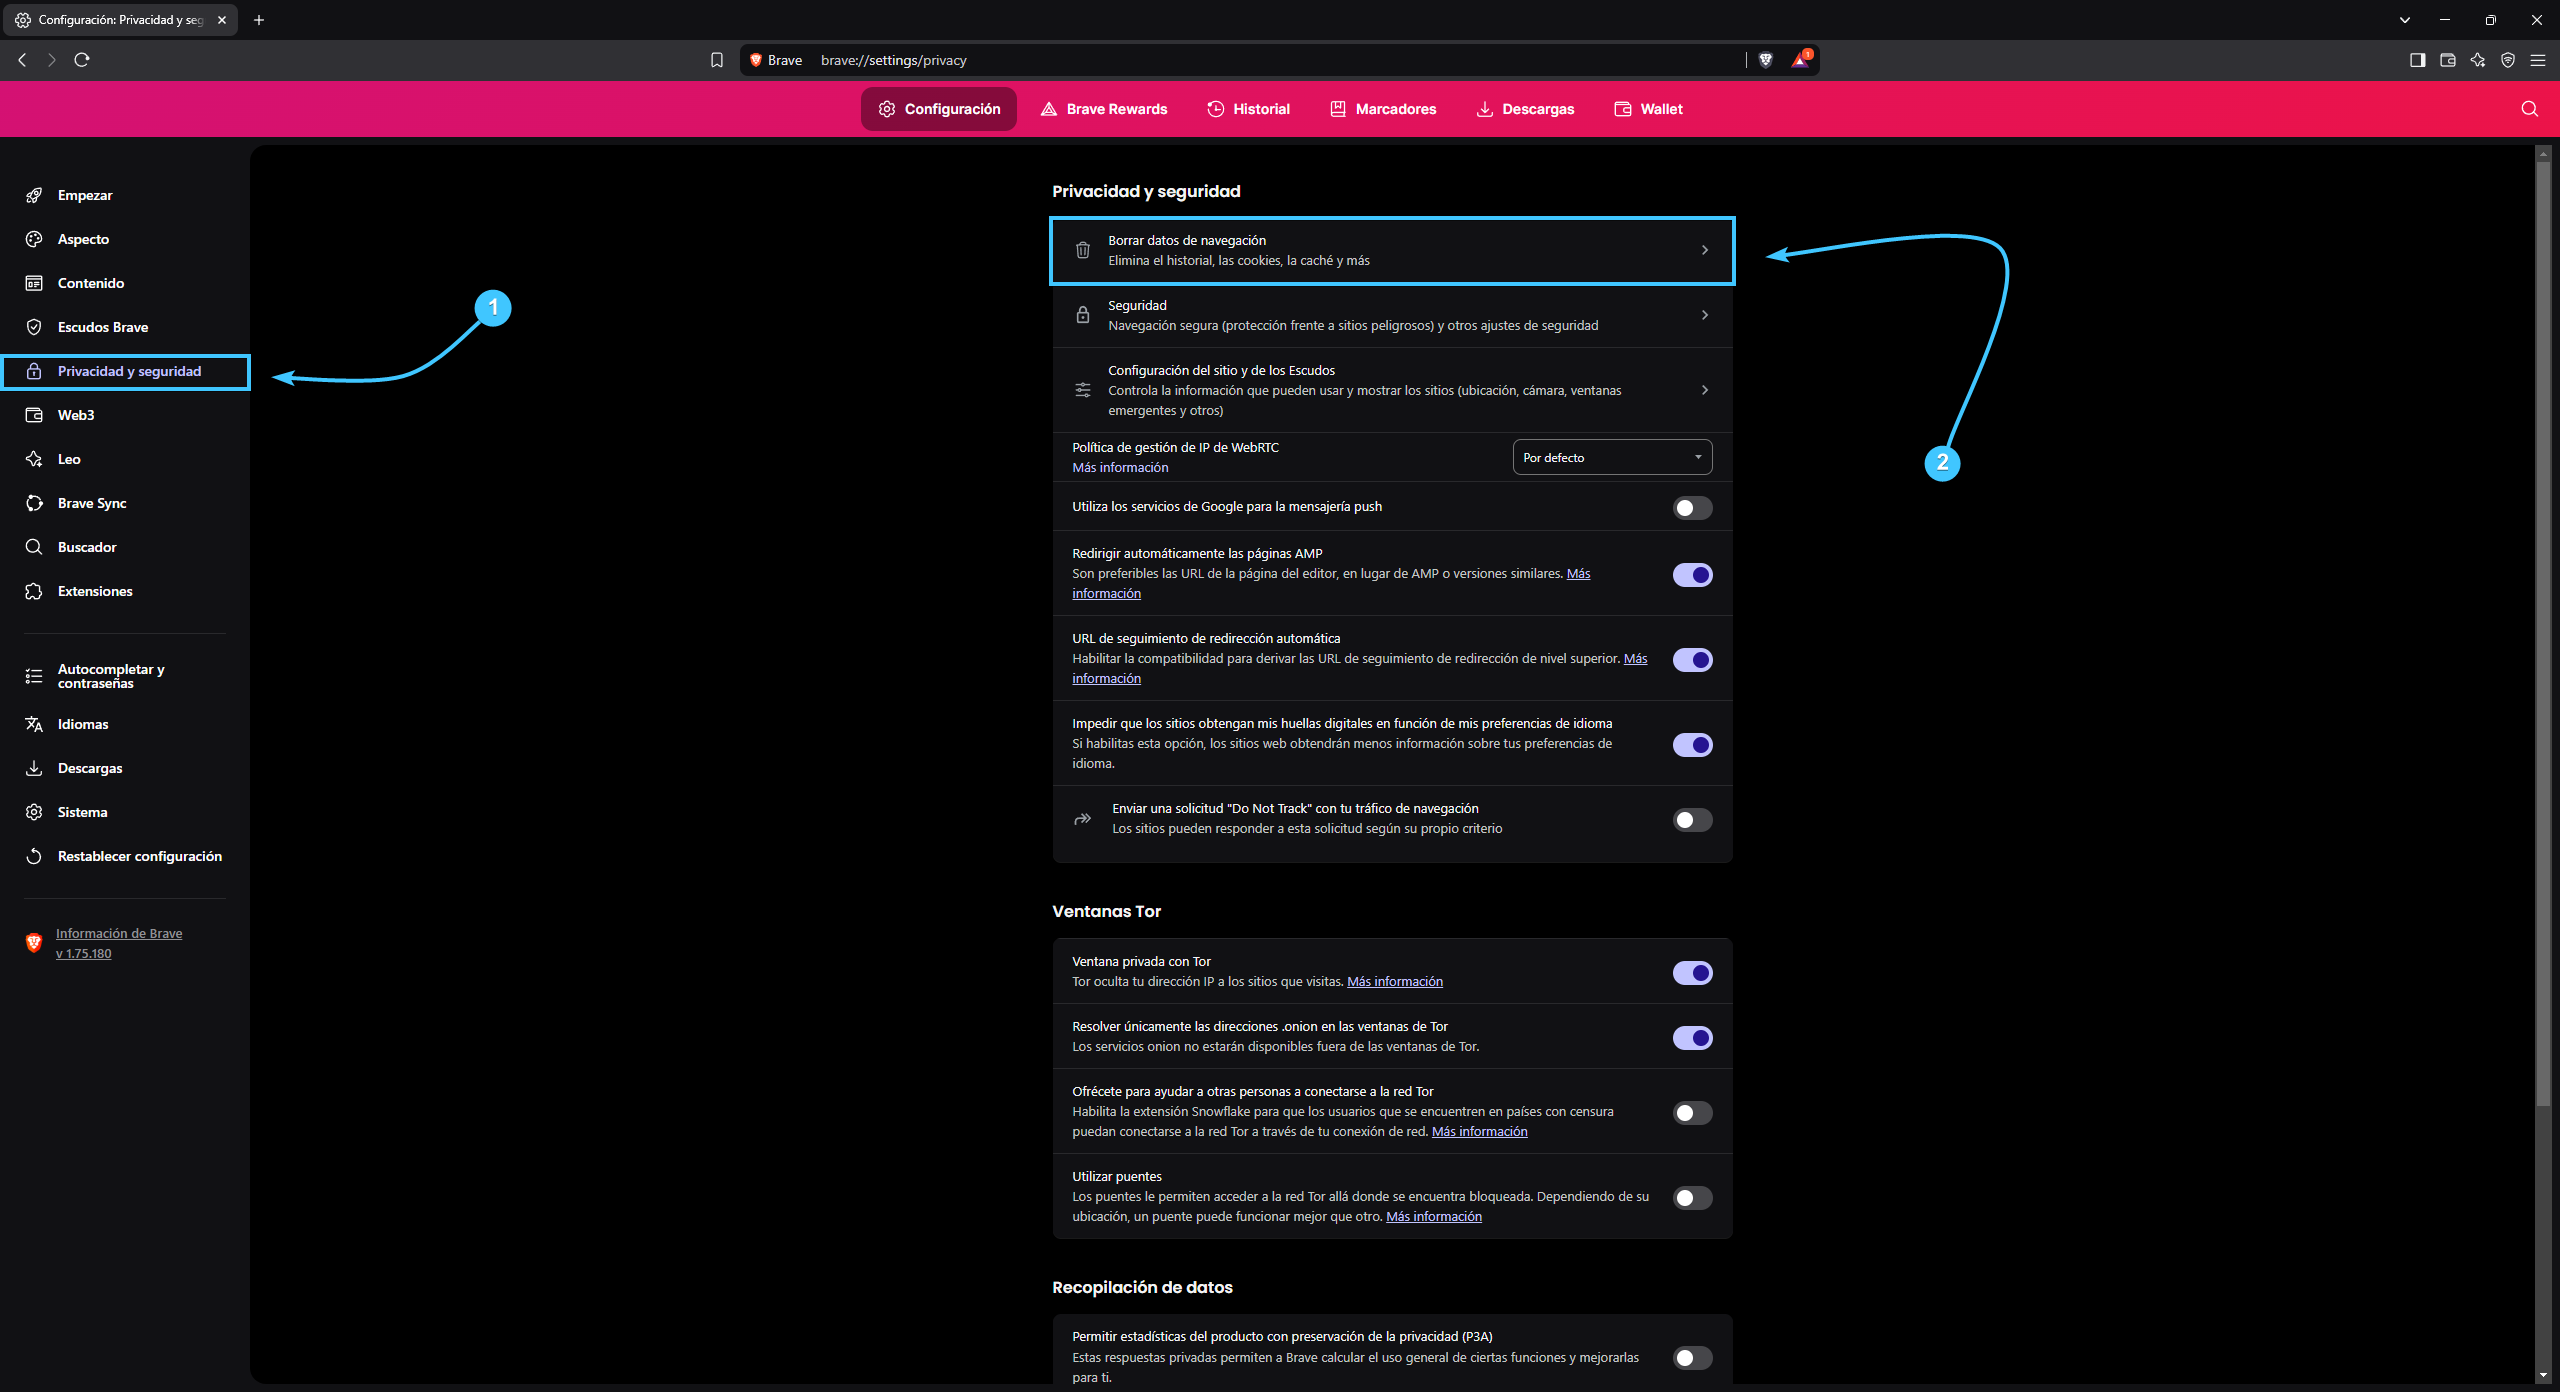Image resolution: width=2560 pixels, height=1392 pixels.
Task: Click the browser back arrow
Action: [22, 60]
